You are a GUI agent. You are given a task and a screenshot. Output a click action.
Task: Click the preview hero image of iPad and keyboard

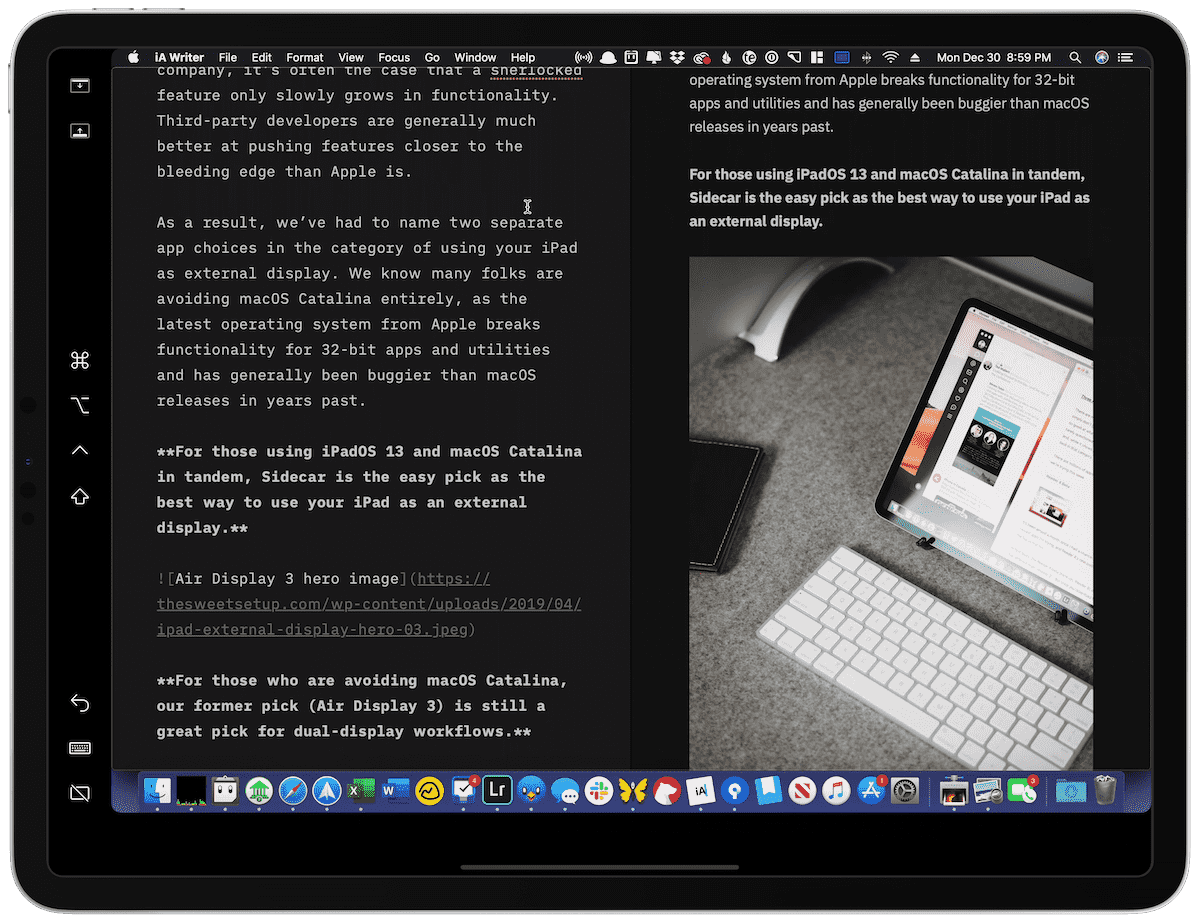click(891, 513)
